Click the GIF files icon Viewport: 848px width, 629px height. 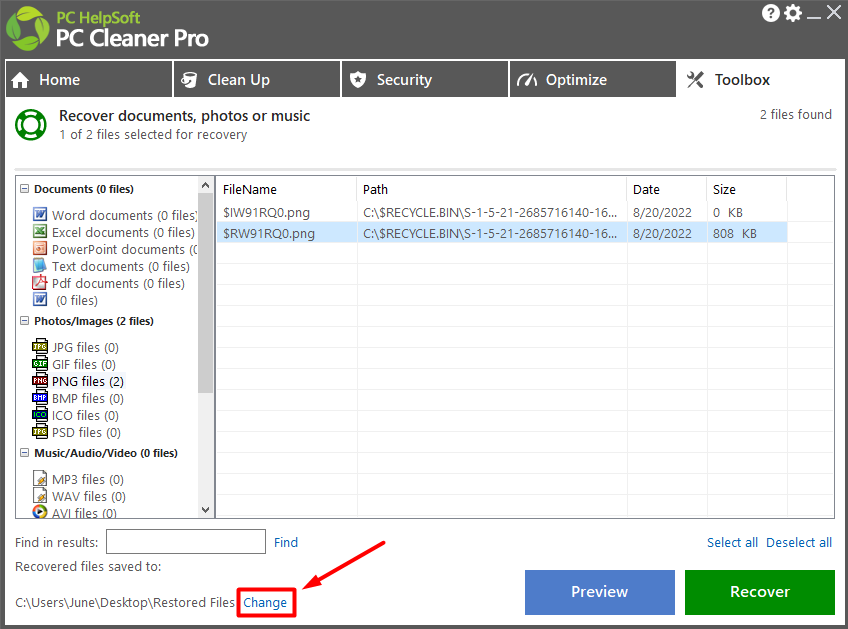(x=39, y=363)
